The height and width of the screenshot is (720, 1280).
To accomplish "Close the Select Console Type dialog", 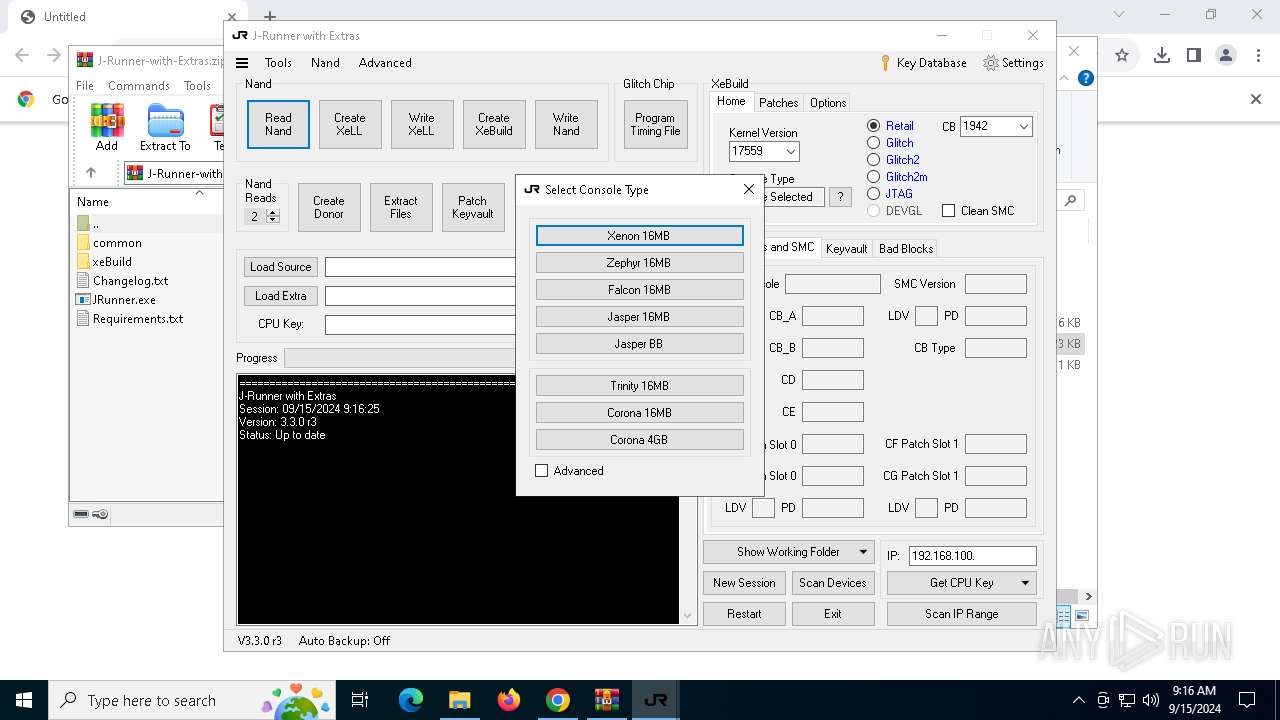I will tap(748, 189).
